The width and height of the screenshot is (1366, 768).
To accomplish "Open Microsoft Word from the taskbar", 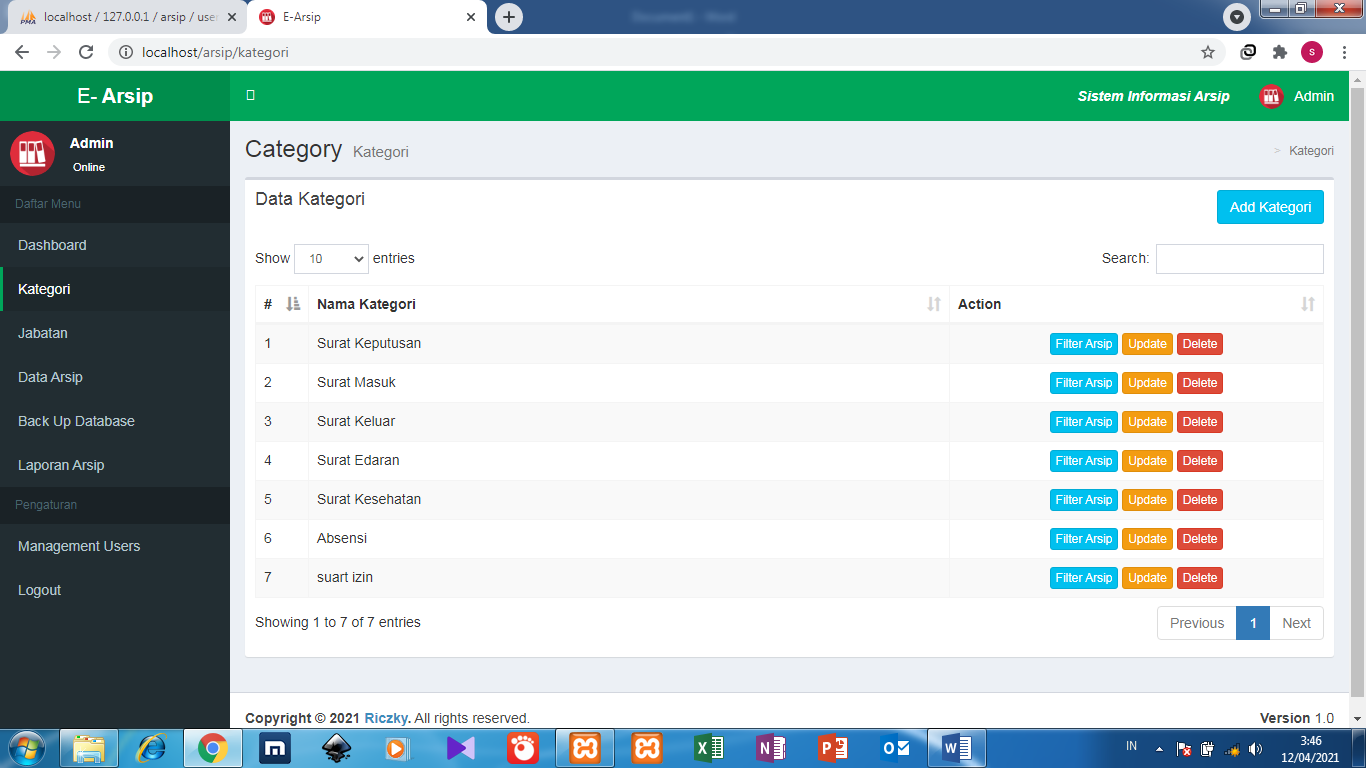I will click(x=957, y=747).
